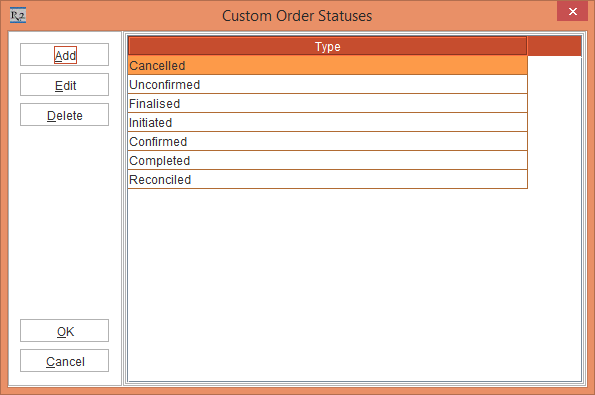
Task: Highlight the Initiated status row
Action: tap(327, 122)
